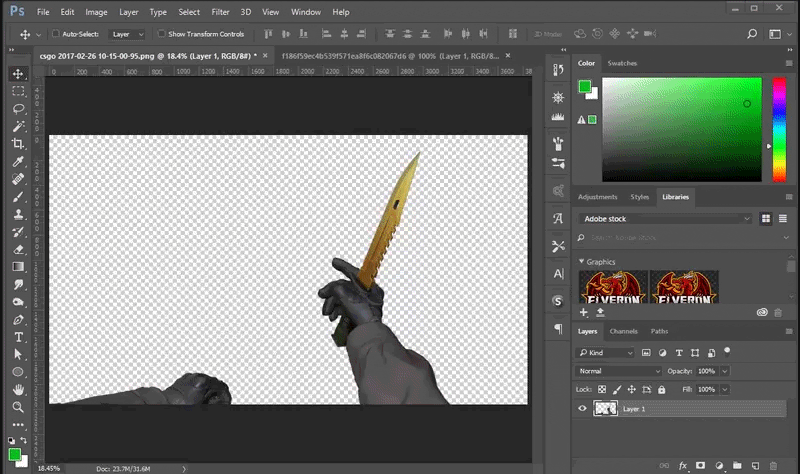The height and width of the screenshot is (474, 800).
Task: Select the Clone Stamp tool
Action: point(18,214)
